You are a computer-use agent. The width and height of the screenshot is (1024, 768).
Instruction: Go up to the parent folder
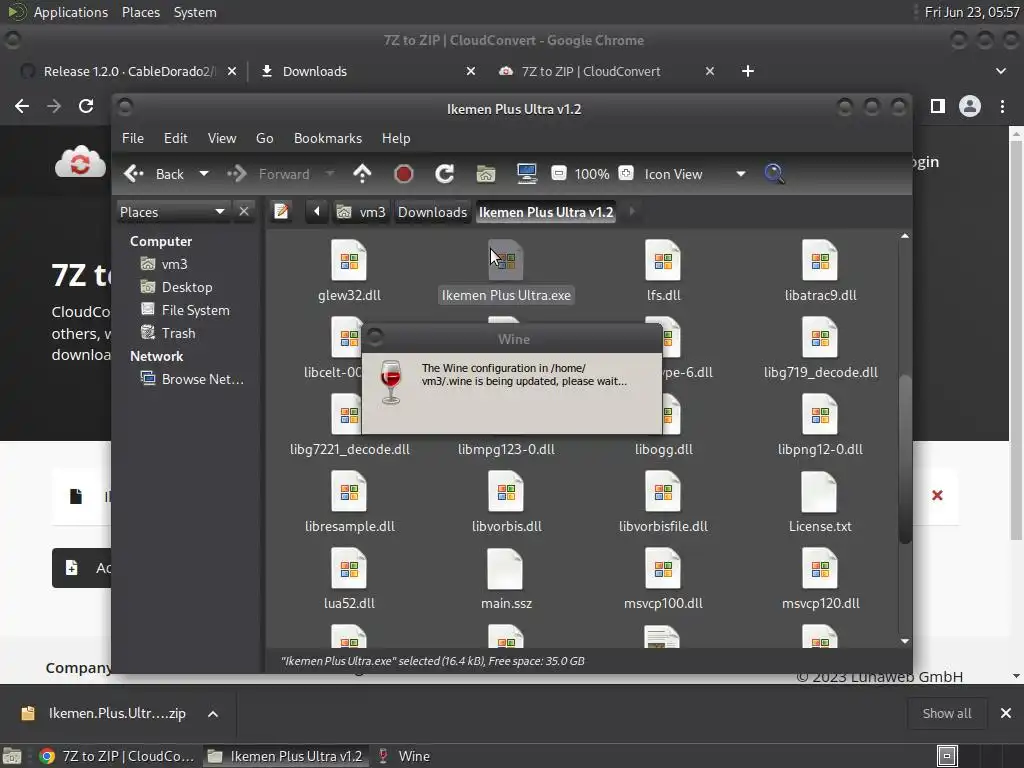click(362, 174)
